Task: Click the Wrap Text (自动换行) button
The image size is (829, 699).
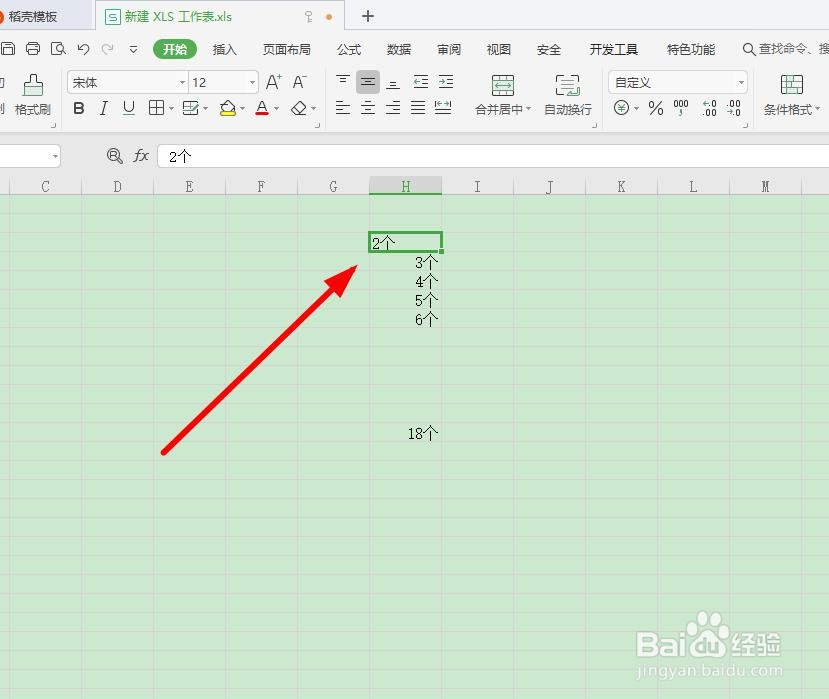Action: click(568, 95)
